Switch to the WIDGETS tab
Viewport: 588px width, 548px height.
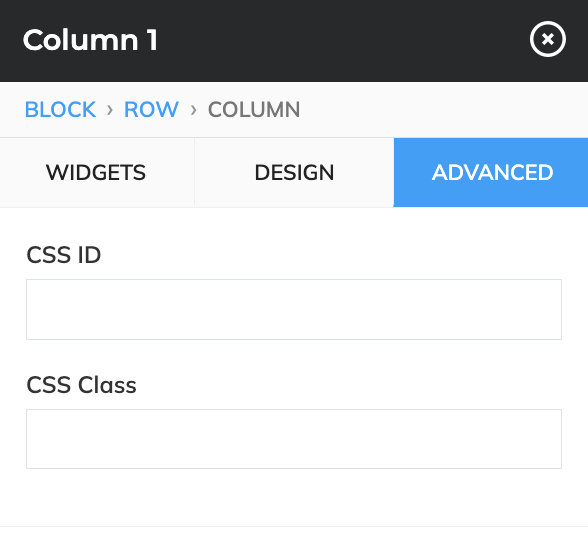(x=97, y=172)
